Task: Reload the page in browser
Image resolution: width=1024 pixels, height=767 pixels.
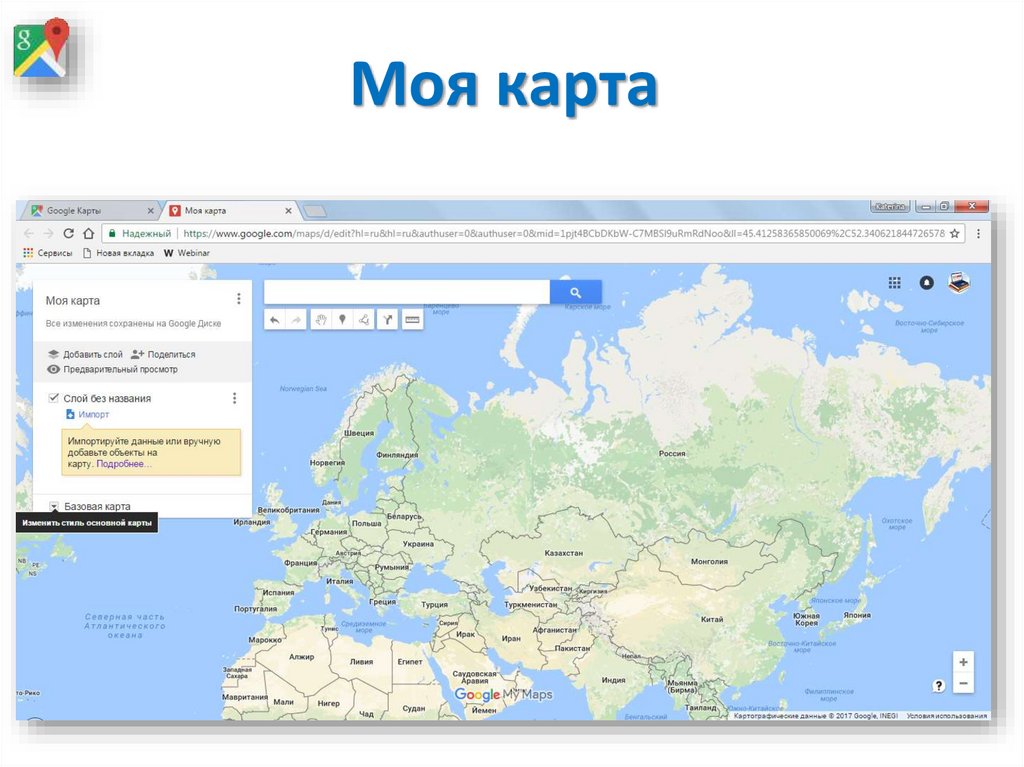Action: coord(69,233)
